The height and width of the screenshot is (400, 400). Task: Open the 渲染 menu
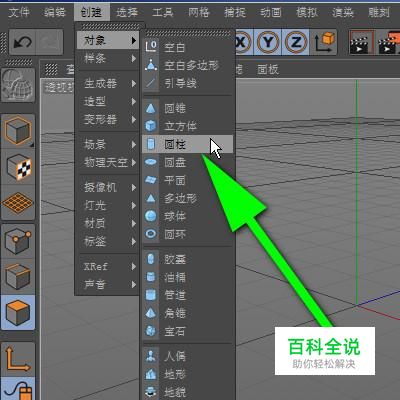(x=343, y=13)
